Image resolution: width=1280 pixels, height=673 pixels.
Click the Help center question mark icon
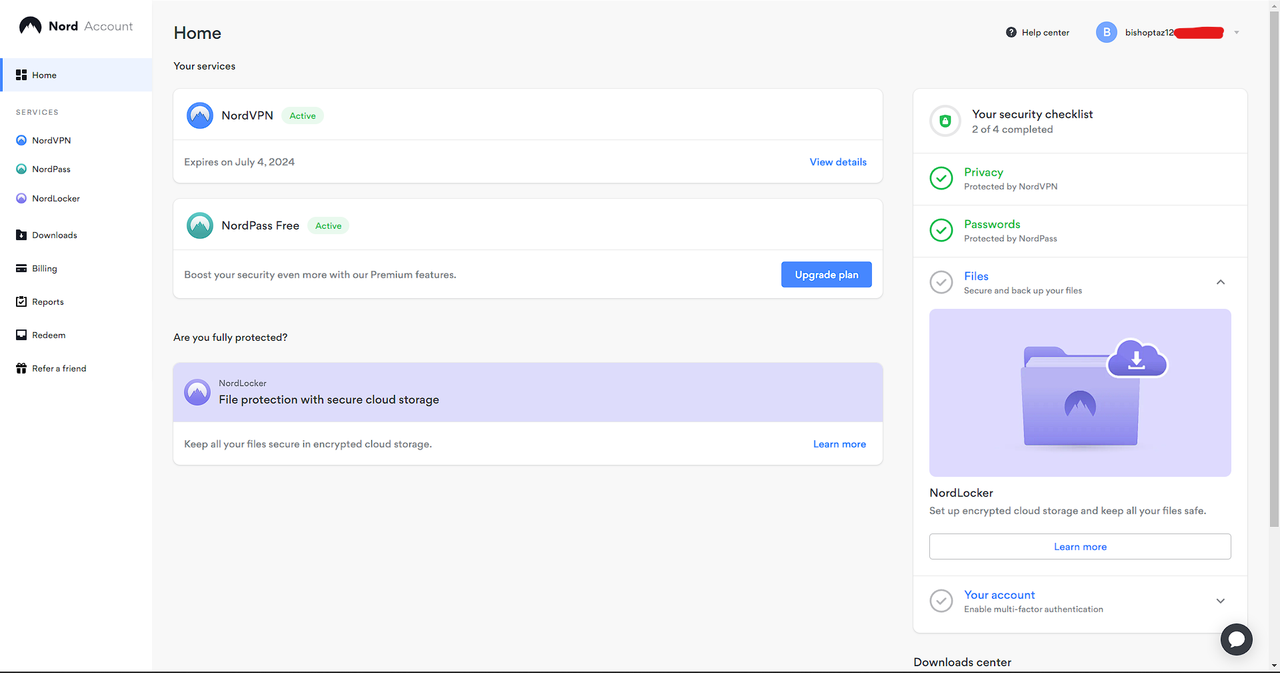click(1011, 32)
